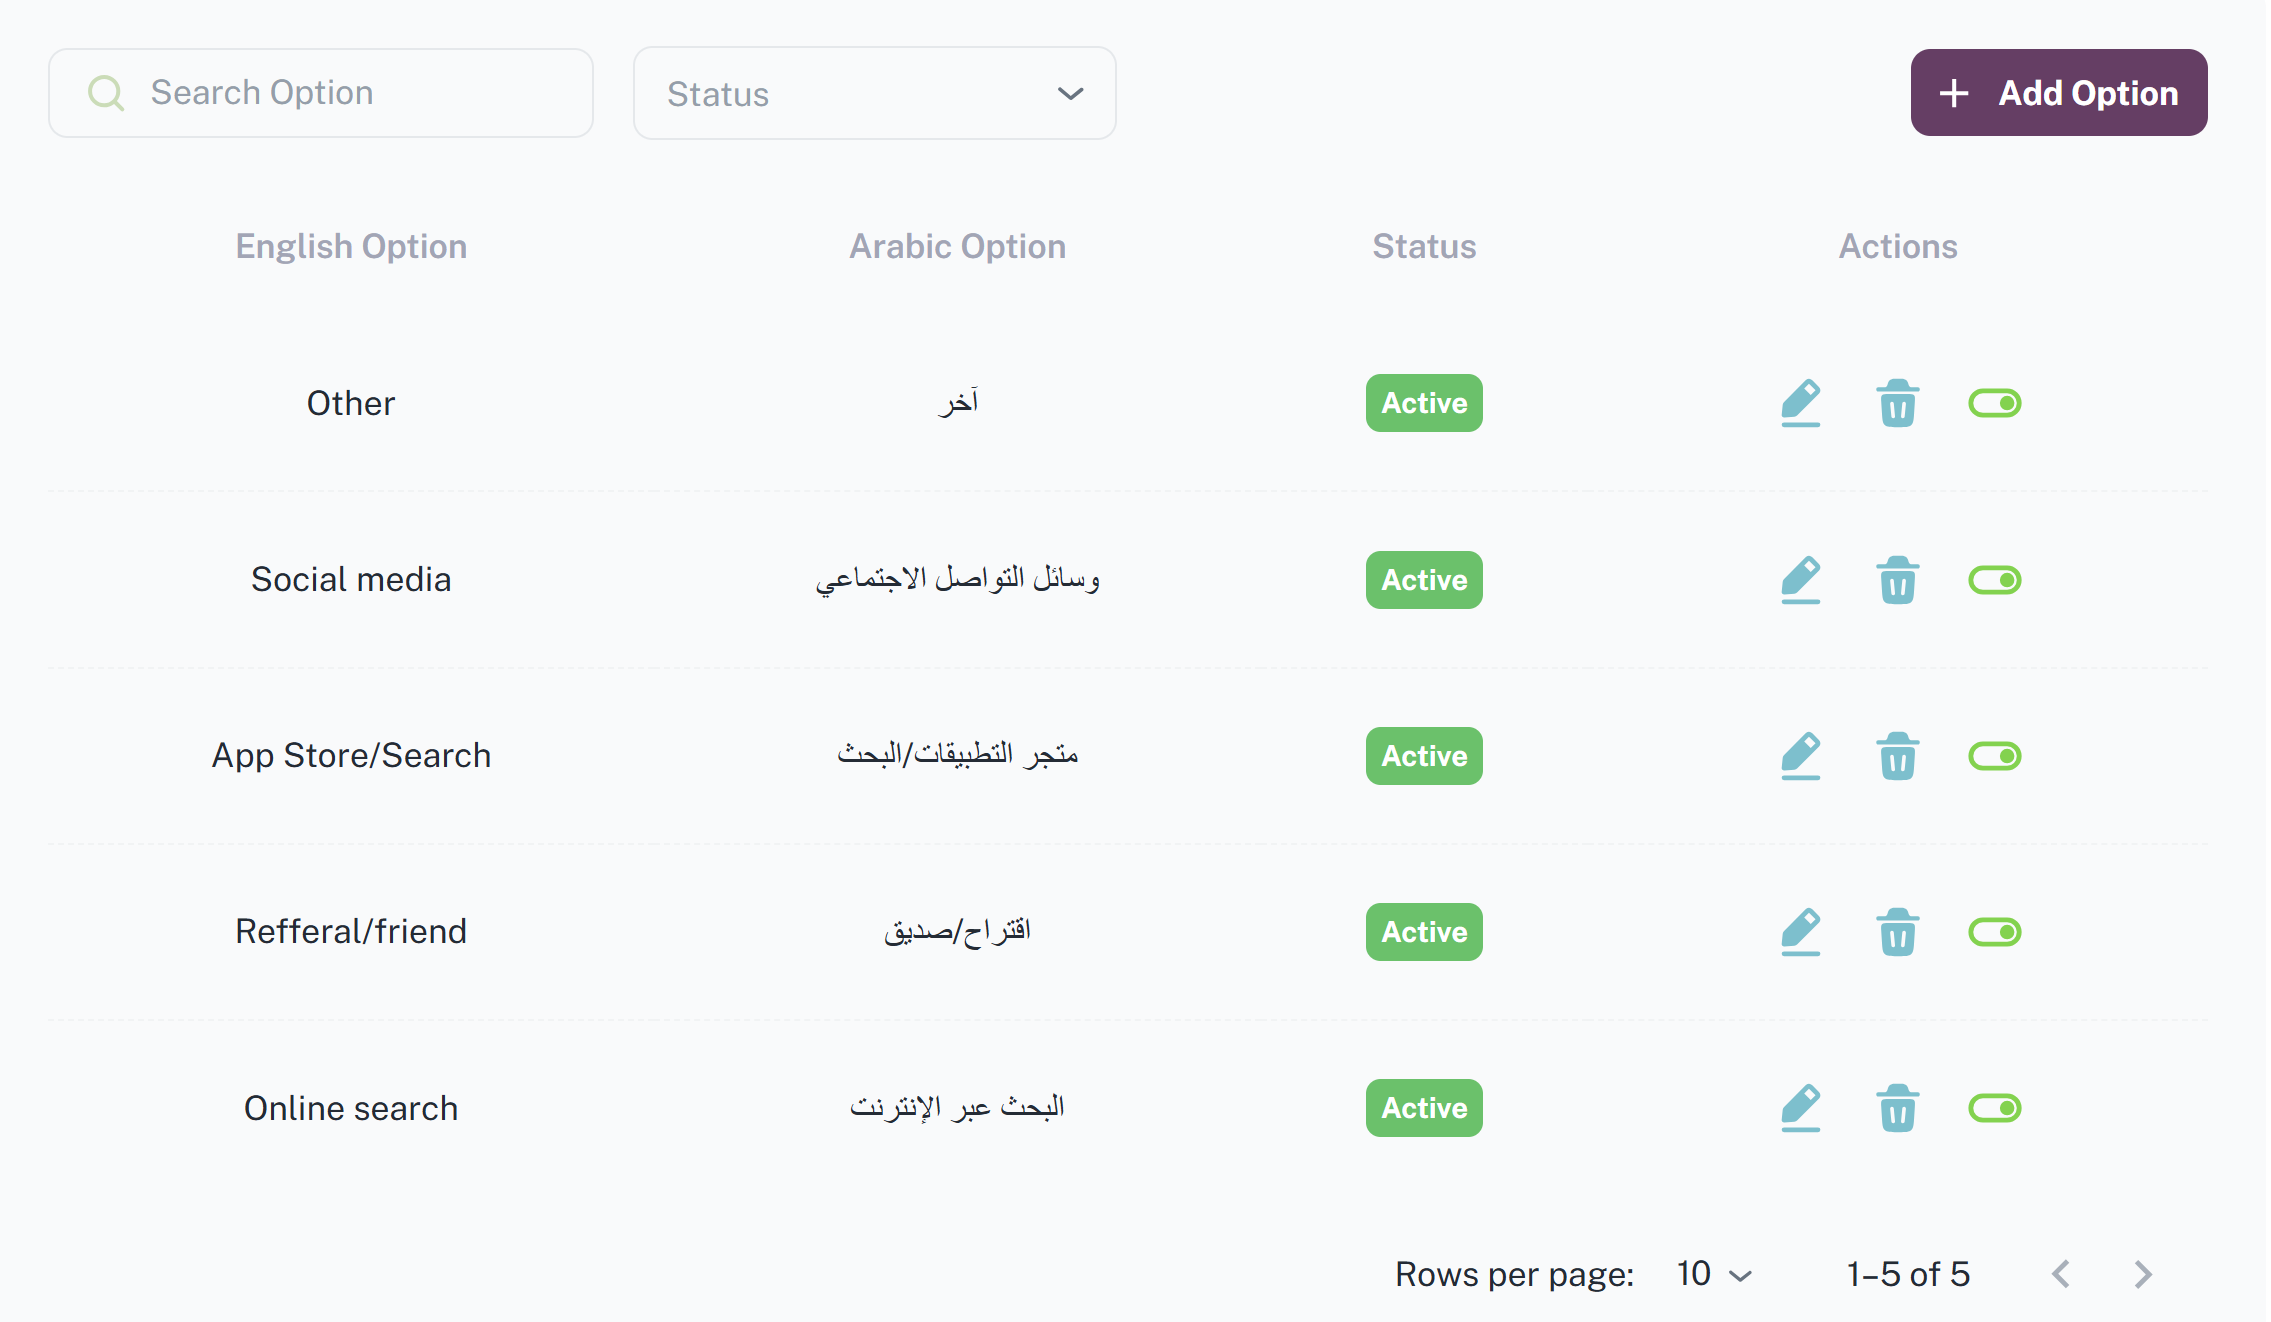Edit the Online search option
2271x1322 pixels.
(x=1800, y=1108)
